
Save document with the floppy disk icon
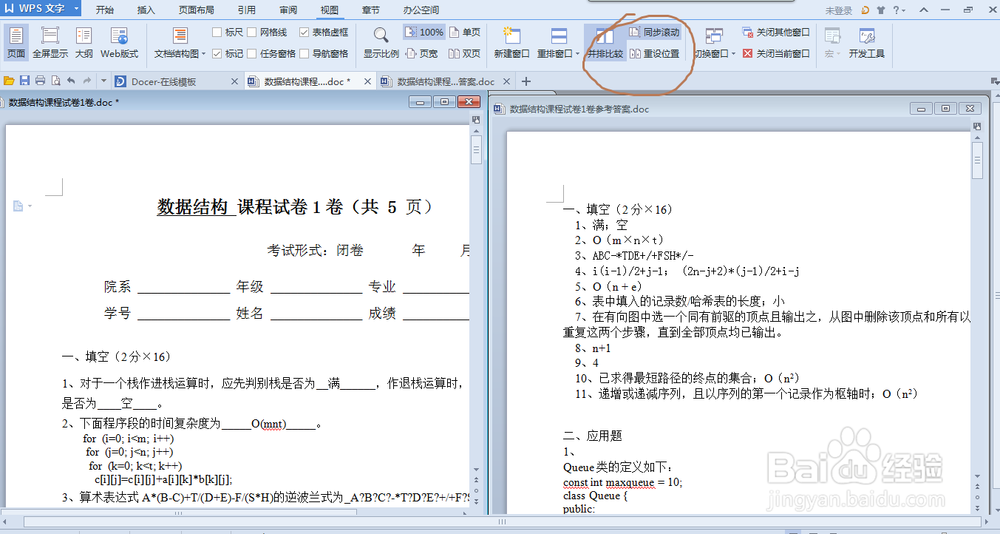[x=24, y=81]
